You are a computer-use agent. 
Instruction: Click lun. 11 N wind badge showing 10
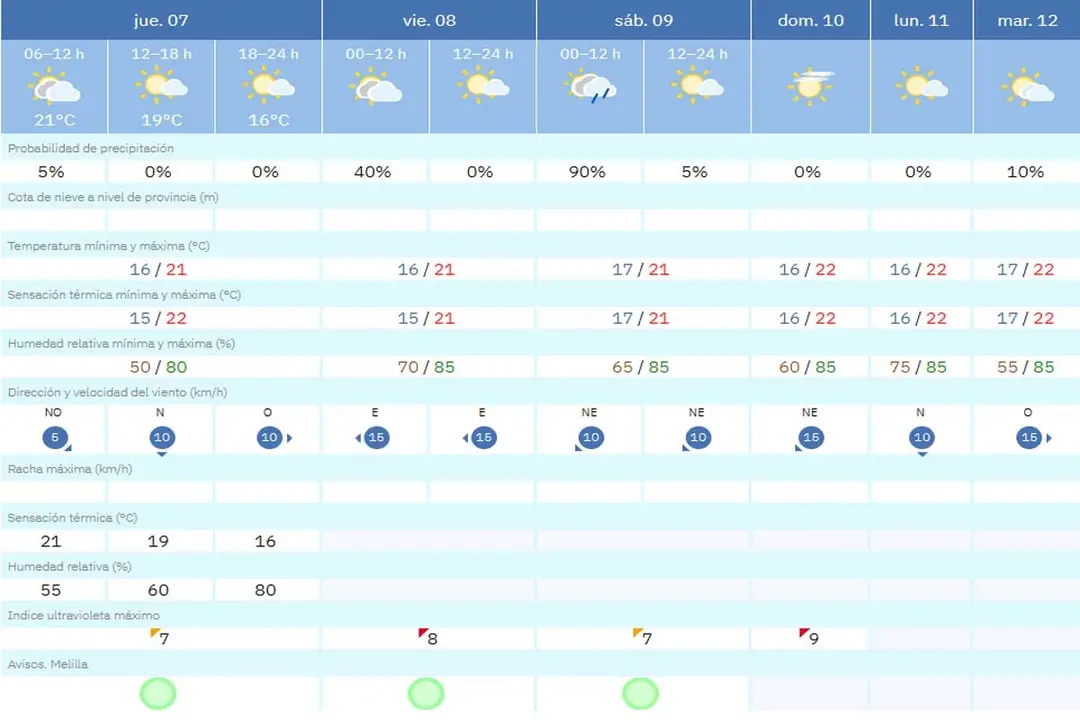point(922,439)
